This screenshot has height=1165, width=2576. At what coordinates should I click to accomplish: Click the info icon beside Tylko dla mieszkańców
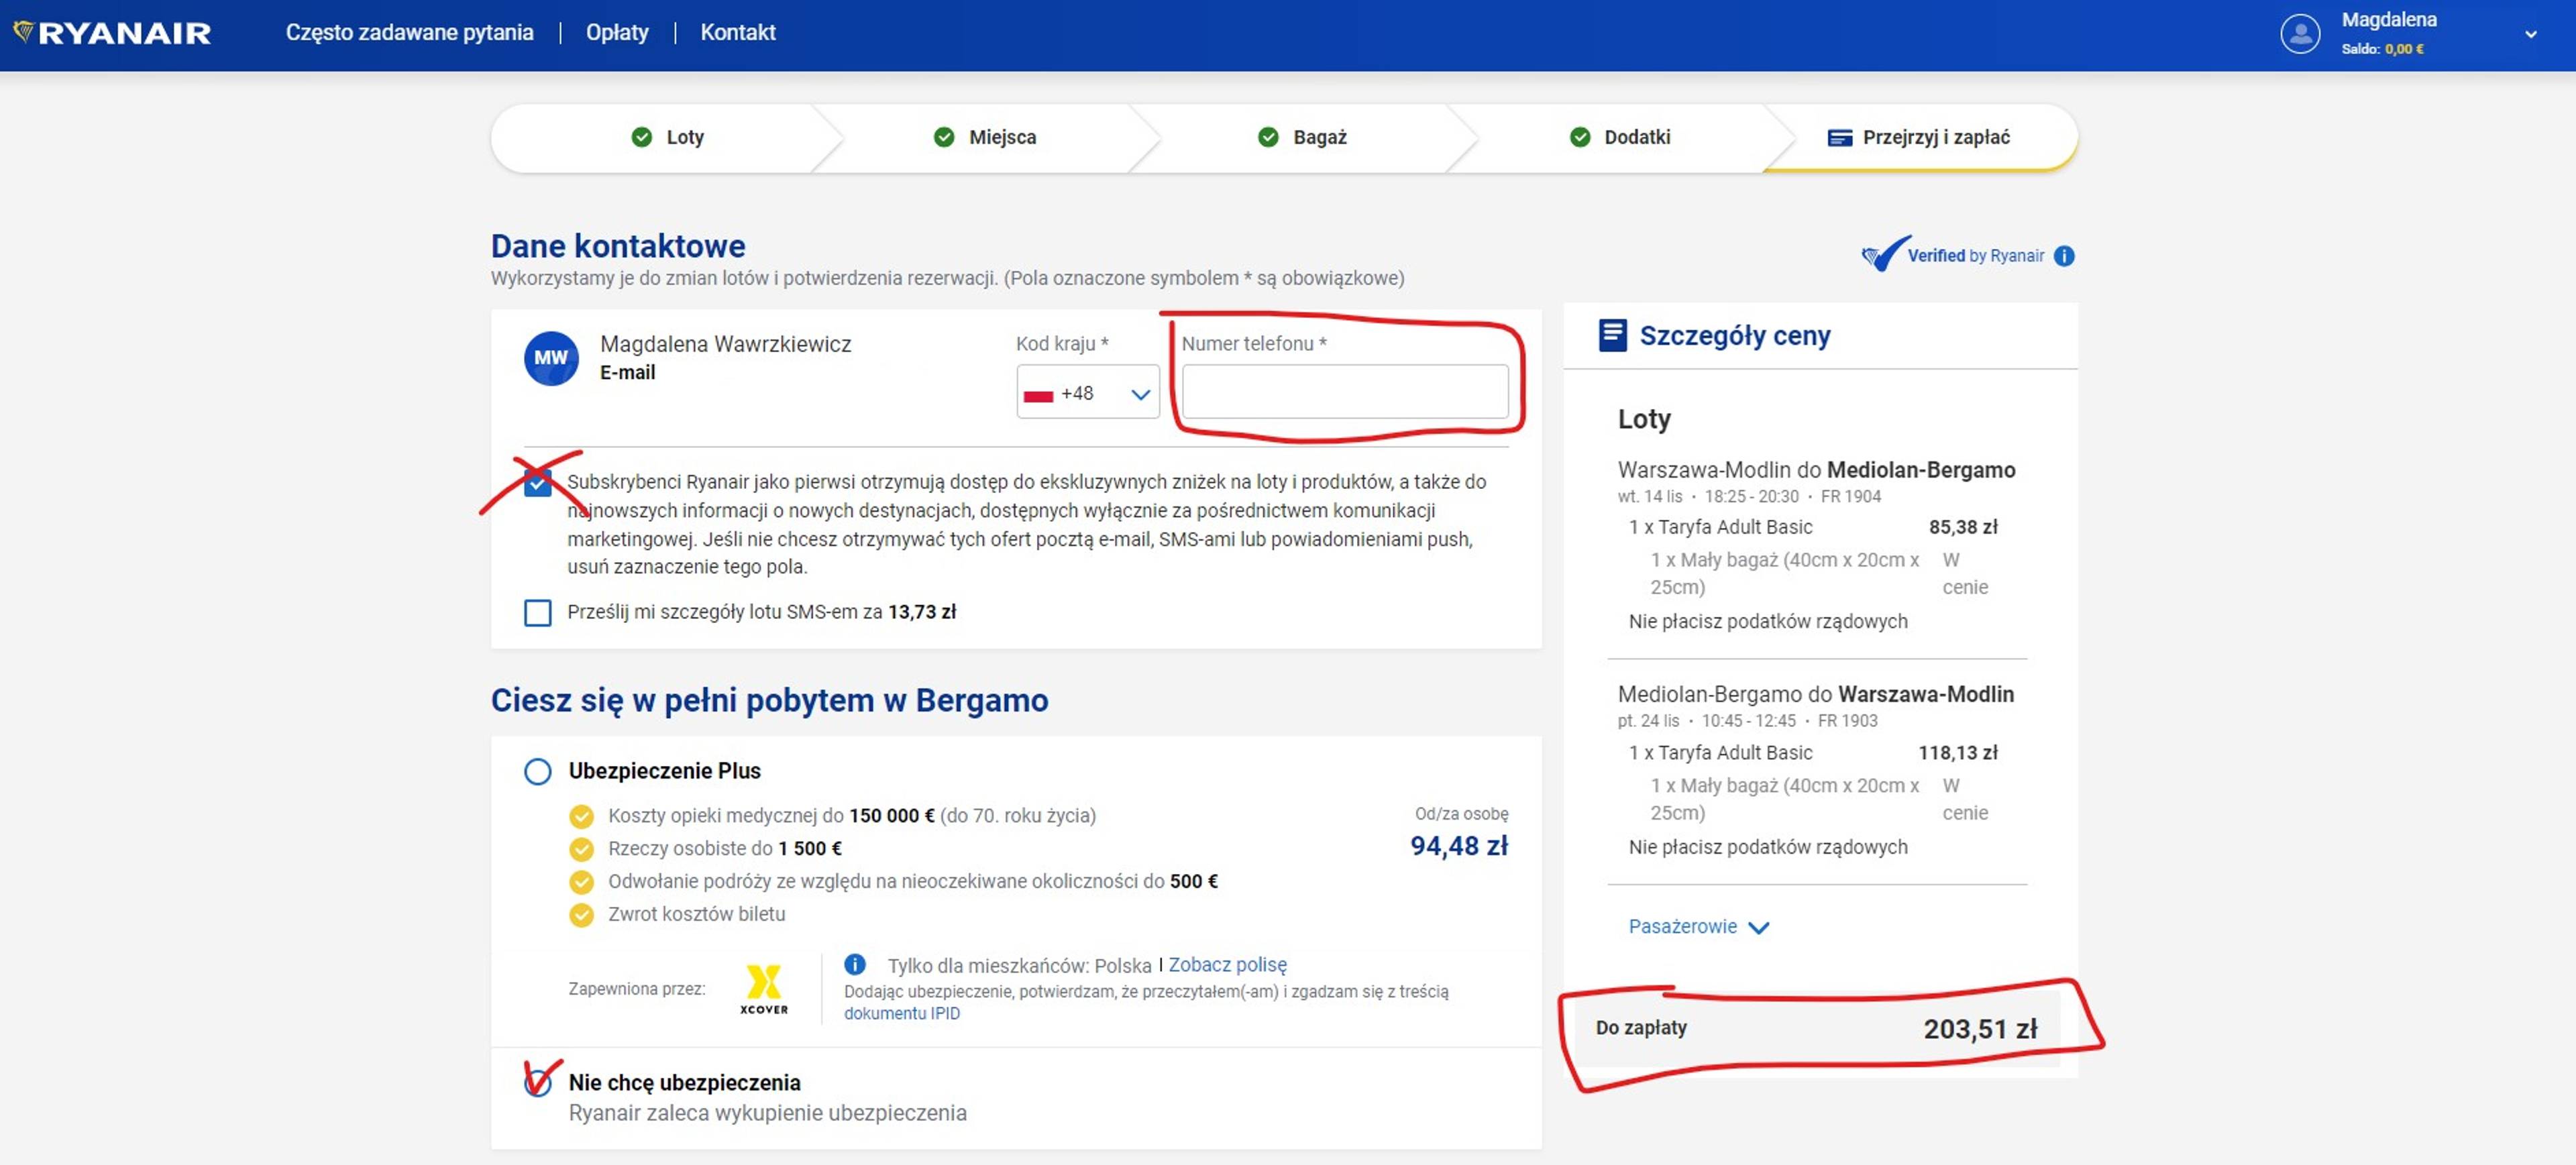855,964
